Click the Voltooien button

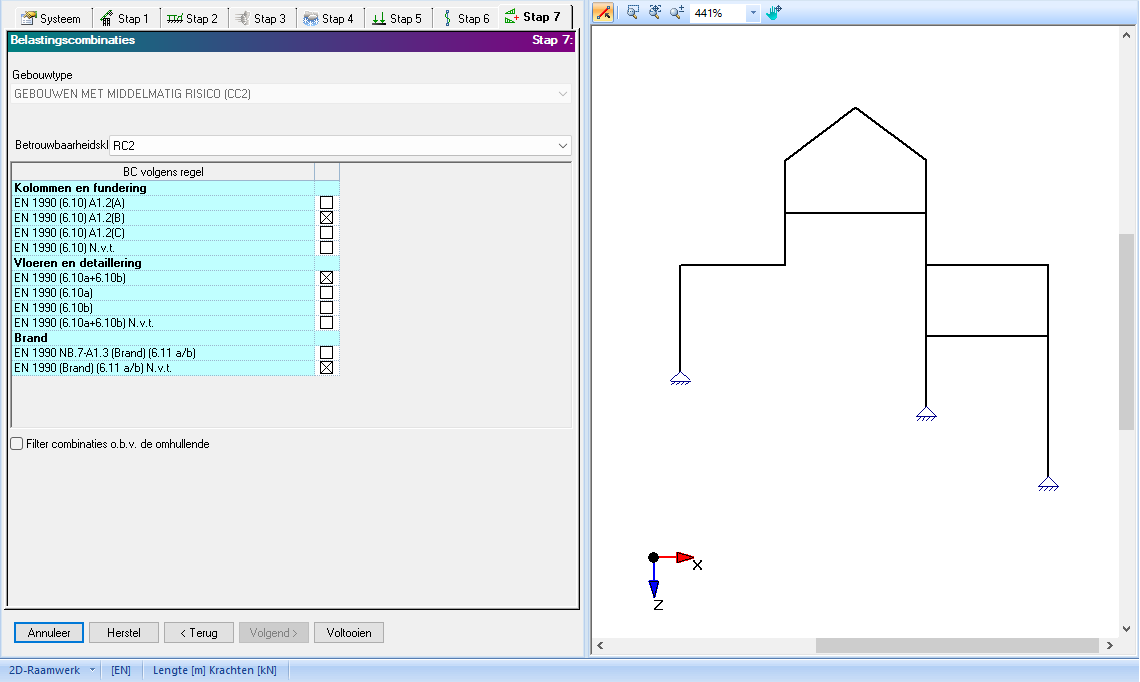(x=349, y=633)
